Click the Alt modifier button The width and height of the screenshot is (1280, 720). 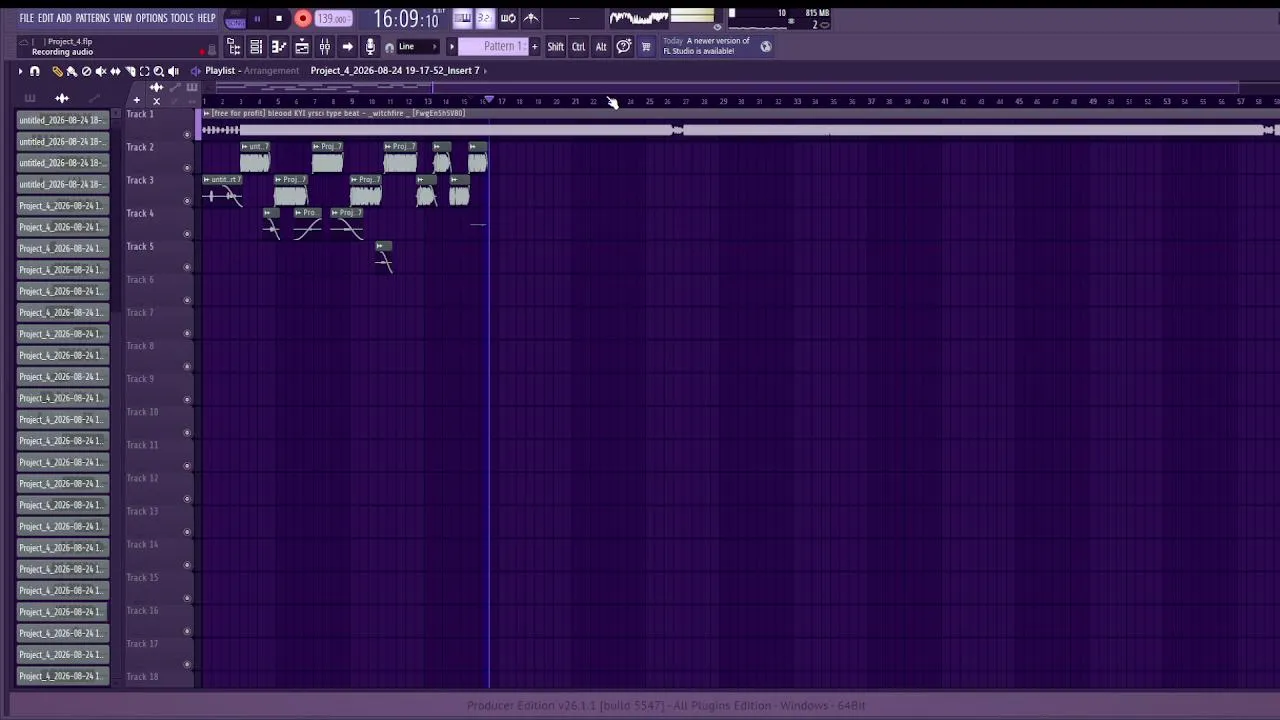click(601, 47)
